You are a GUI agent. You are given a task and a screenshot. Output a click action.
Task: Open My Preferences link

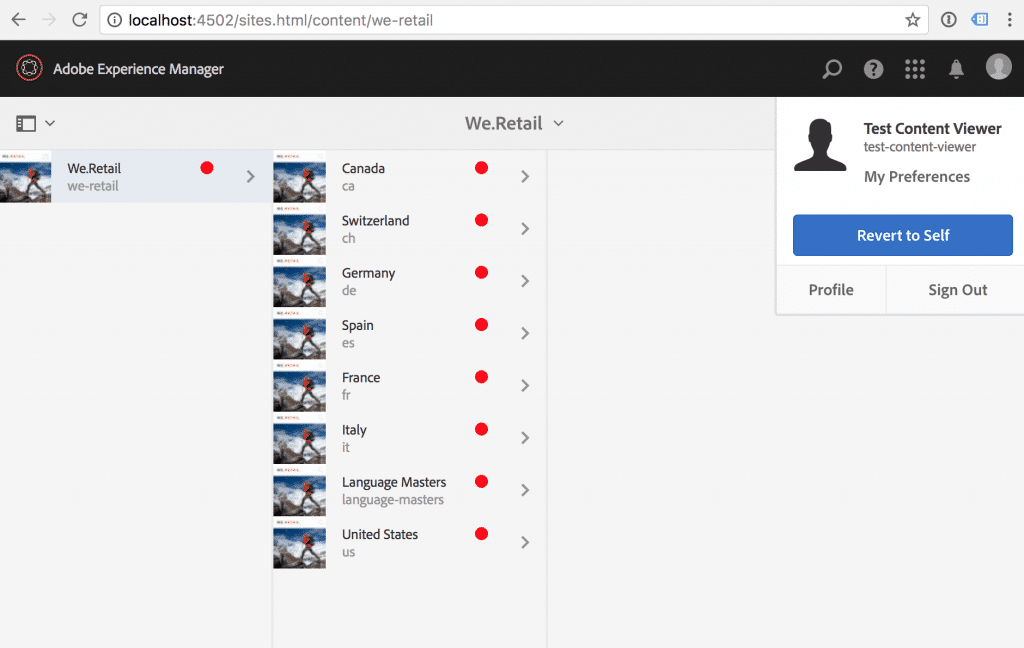tap(916, 176)
